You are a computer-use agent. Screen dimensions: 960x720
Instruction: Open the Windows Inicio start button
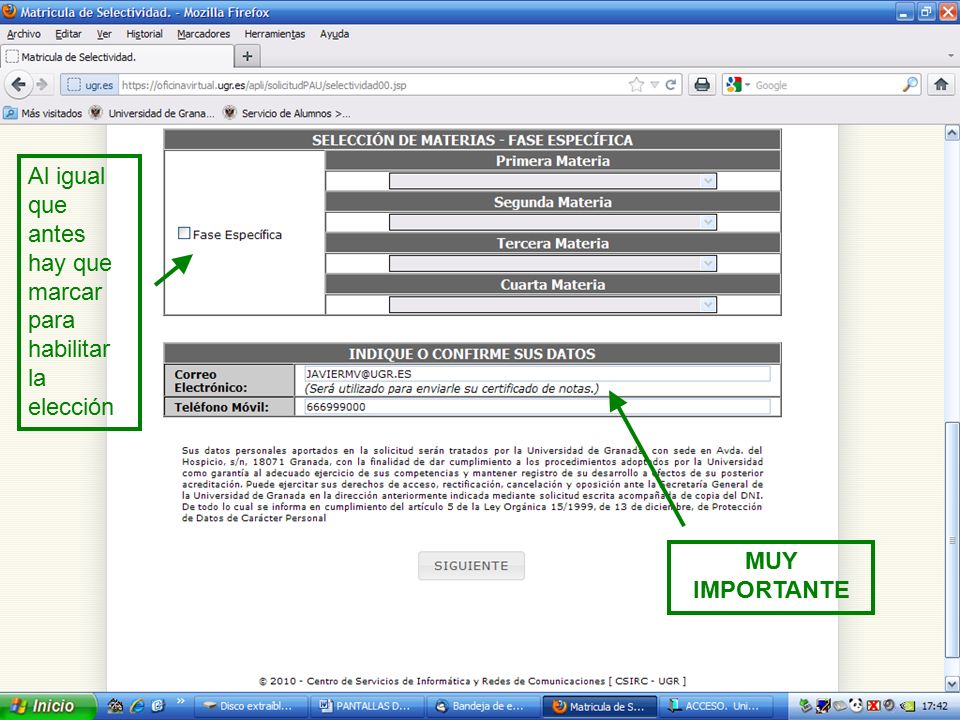[48, 706]
